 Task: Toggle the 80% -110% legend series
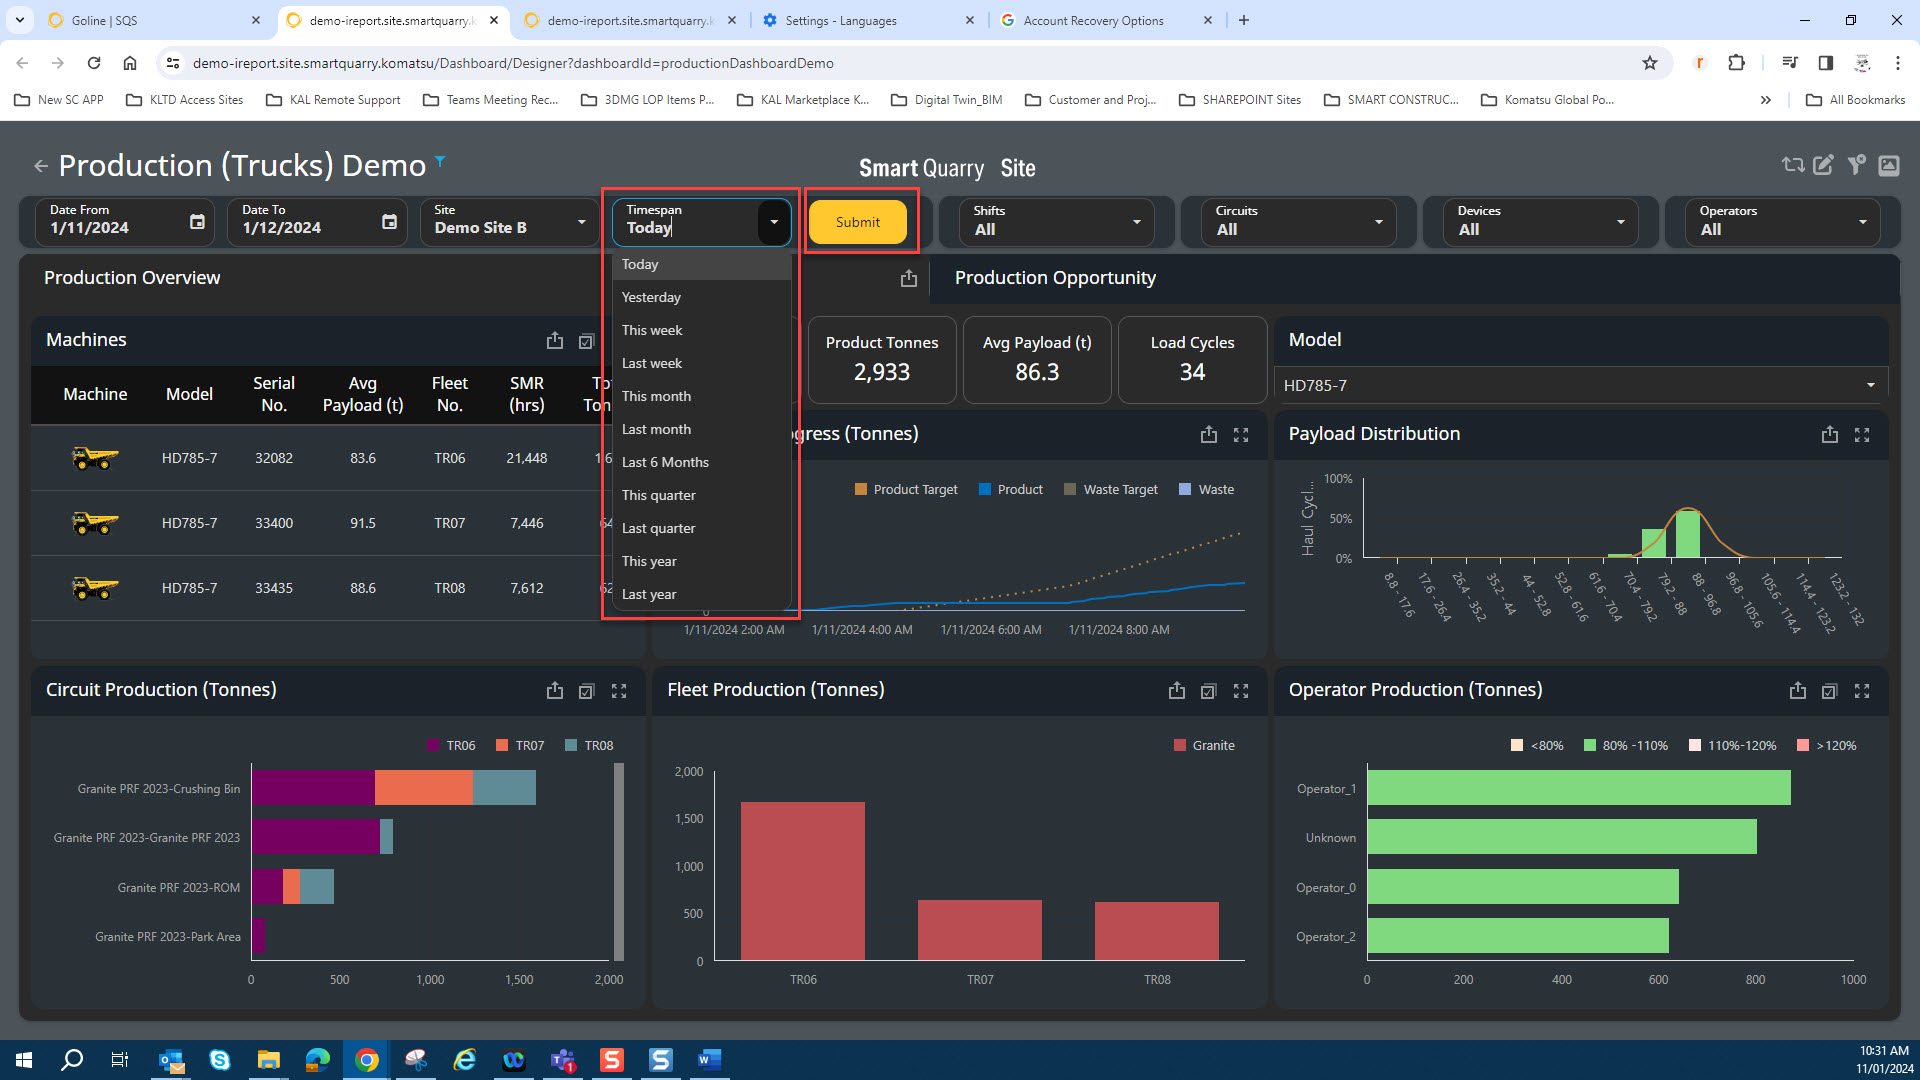coord(1626,746)
